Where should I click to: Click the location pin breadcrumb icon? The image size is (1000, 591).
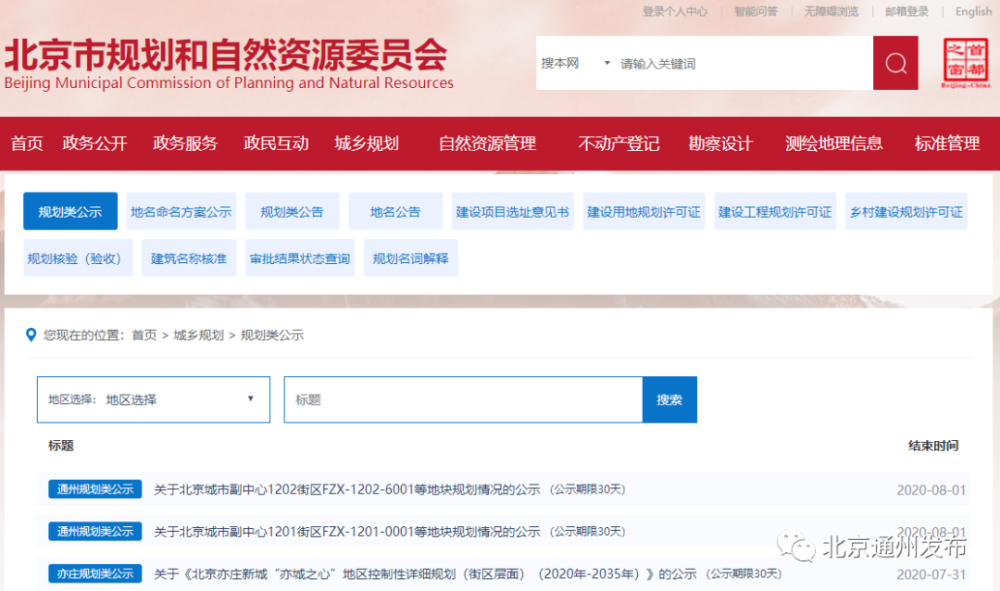pyautogui.click(x=31, y=334)
